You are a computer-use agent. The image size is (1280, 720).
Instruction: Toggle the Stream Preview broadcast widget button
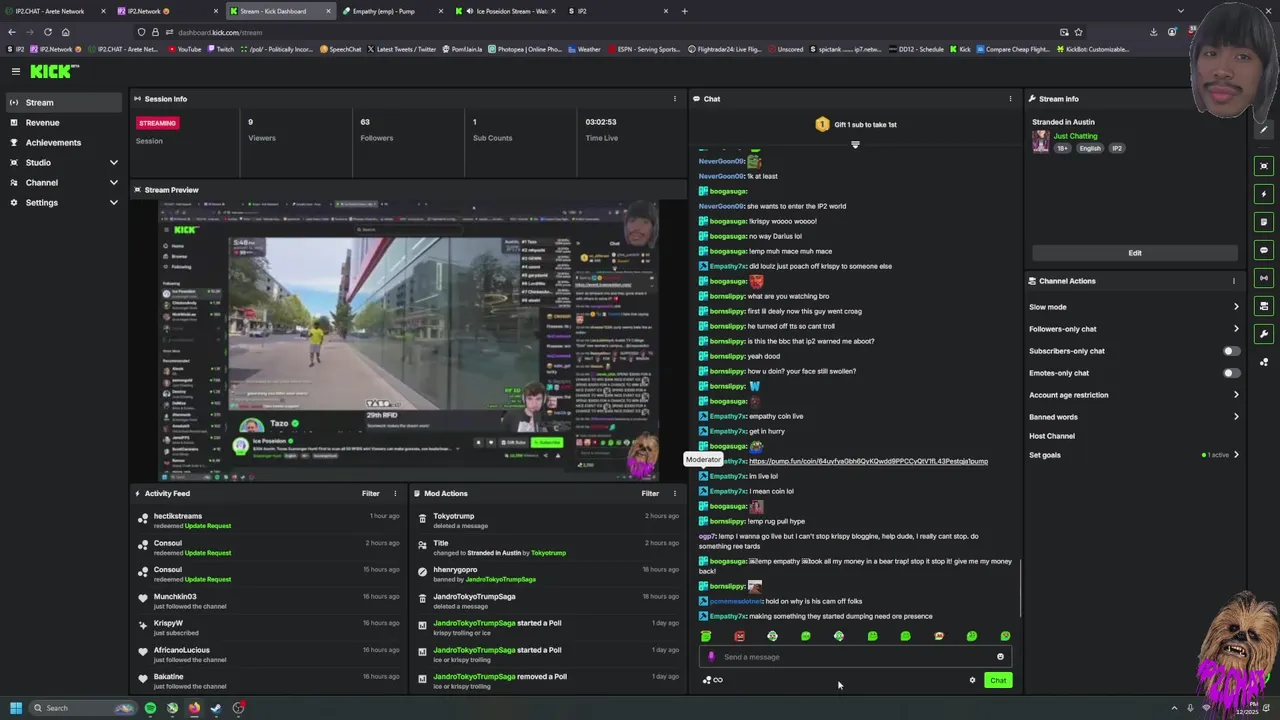1264,278
